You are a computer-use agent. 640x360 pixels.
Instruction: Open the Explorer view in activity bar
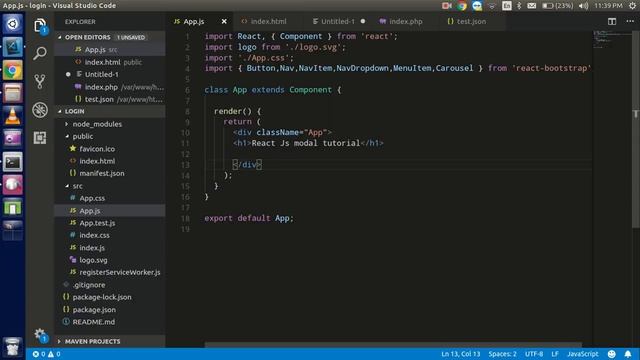[x=40, y=26]
